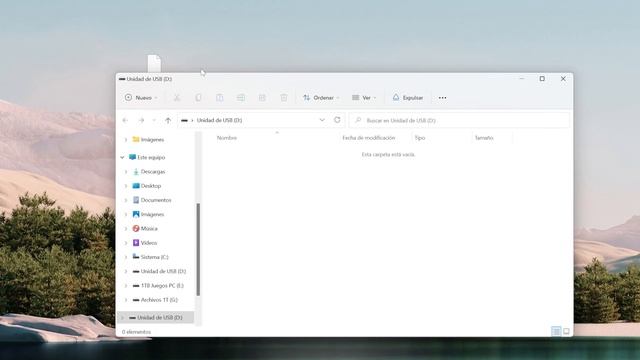The image size is (640, 360).
Task: Click the Copy icon in toolbar
Action: [x=198, y=98]
